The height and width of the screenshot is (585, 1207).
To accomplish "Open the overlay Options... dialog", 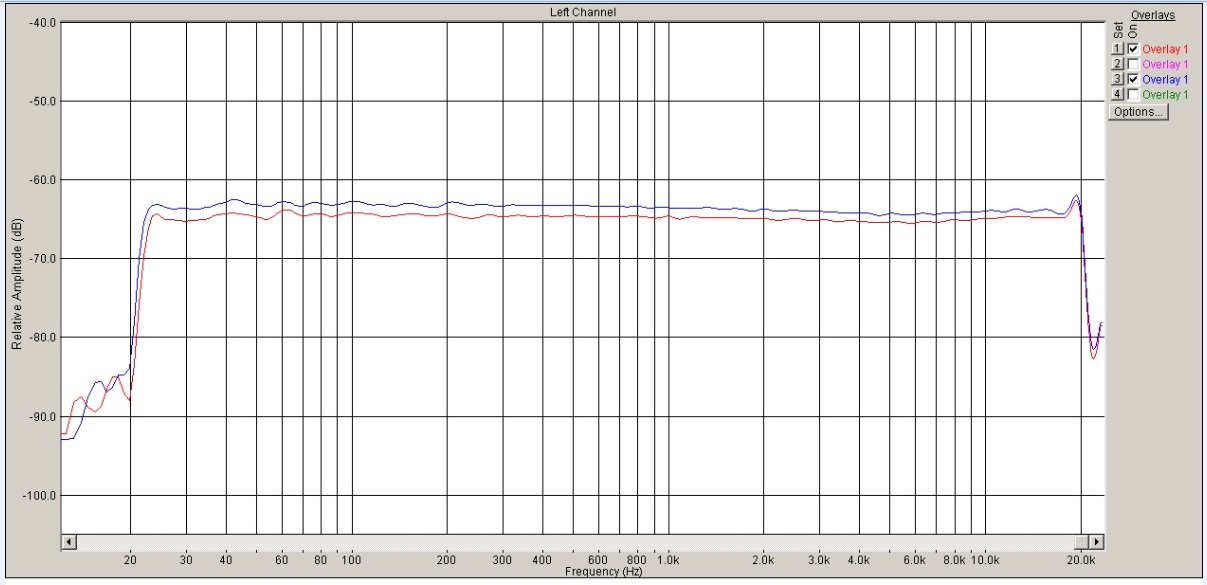I will 1138,112.
